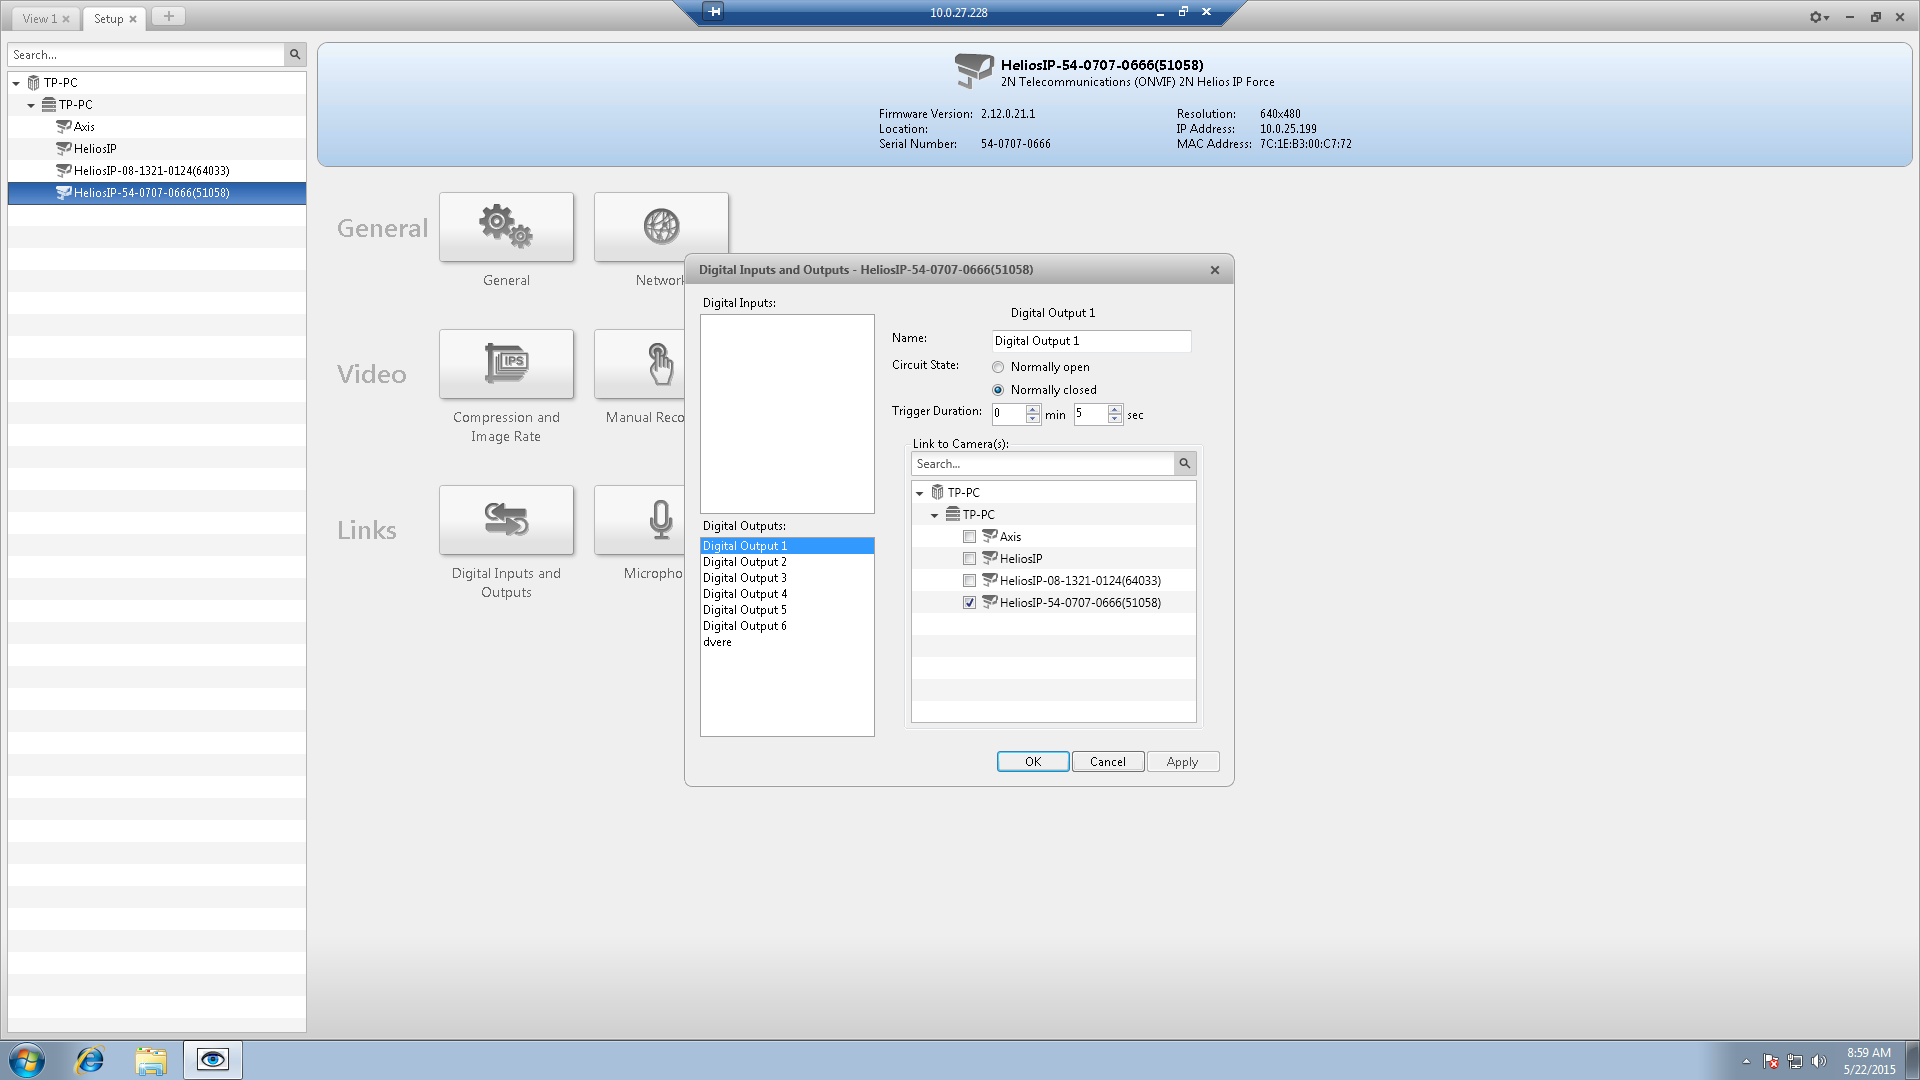Open the General settings gears icon
Screen dimensions: 1920x1080
[x=506, y=227]
